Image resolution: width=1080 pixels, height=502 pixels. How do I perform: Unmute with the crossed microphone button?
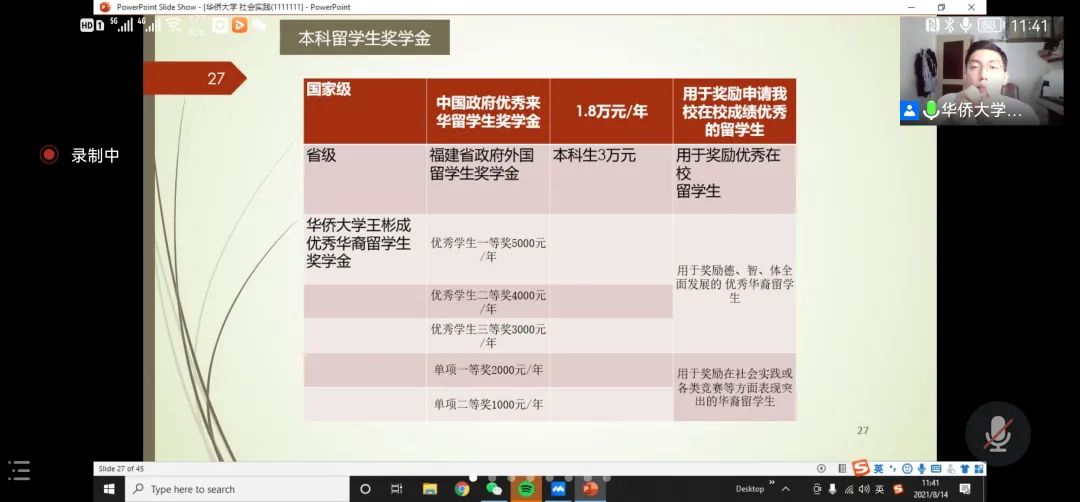tap(997, 434)
